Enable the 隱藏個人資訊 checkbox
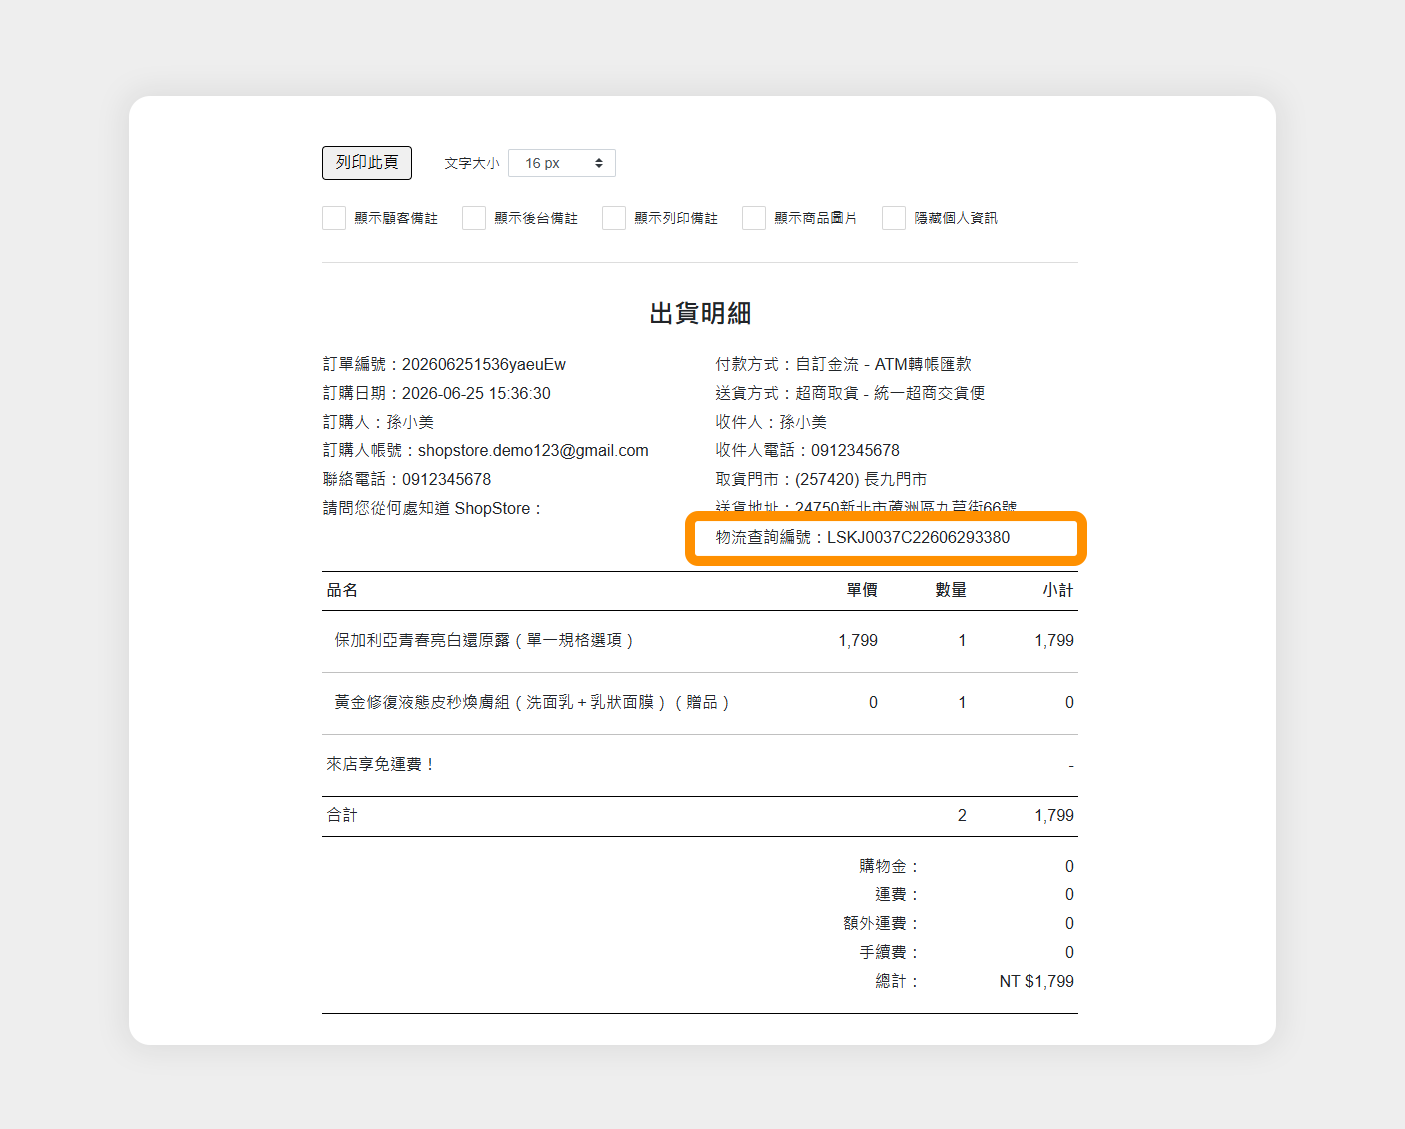The width and height of the screenshot is (1405, 1129). (894, 218)
